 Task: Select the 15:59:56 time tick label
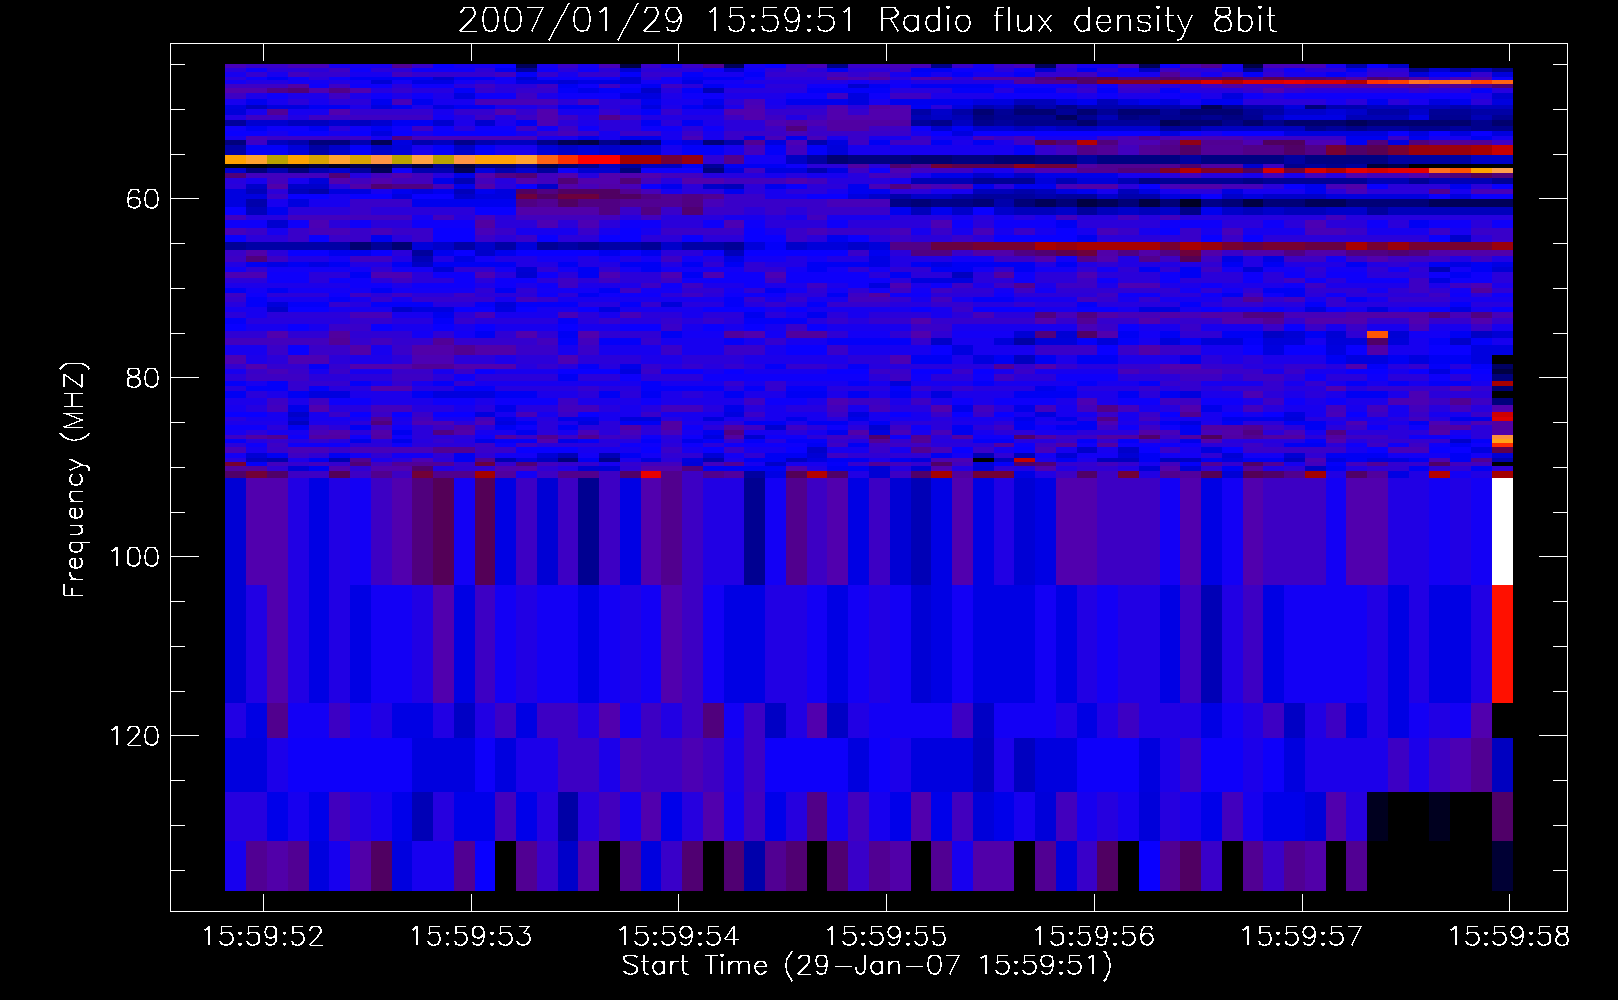(x=1094, y=937)
